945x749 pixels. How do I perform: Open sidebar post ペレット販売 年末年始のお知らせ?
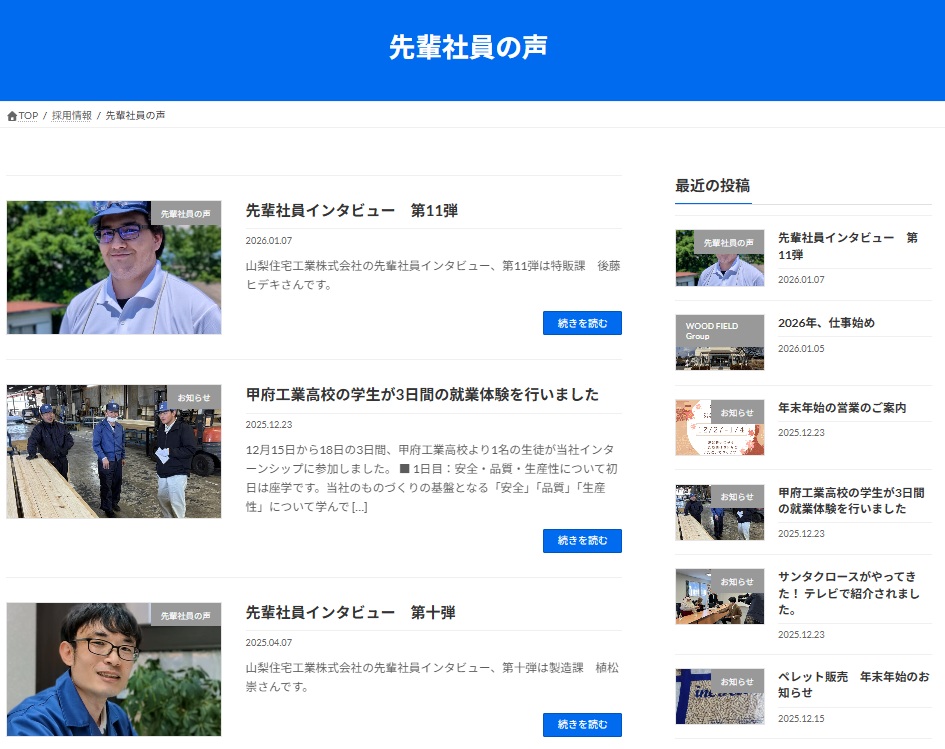click(852, 685)
